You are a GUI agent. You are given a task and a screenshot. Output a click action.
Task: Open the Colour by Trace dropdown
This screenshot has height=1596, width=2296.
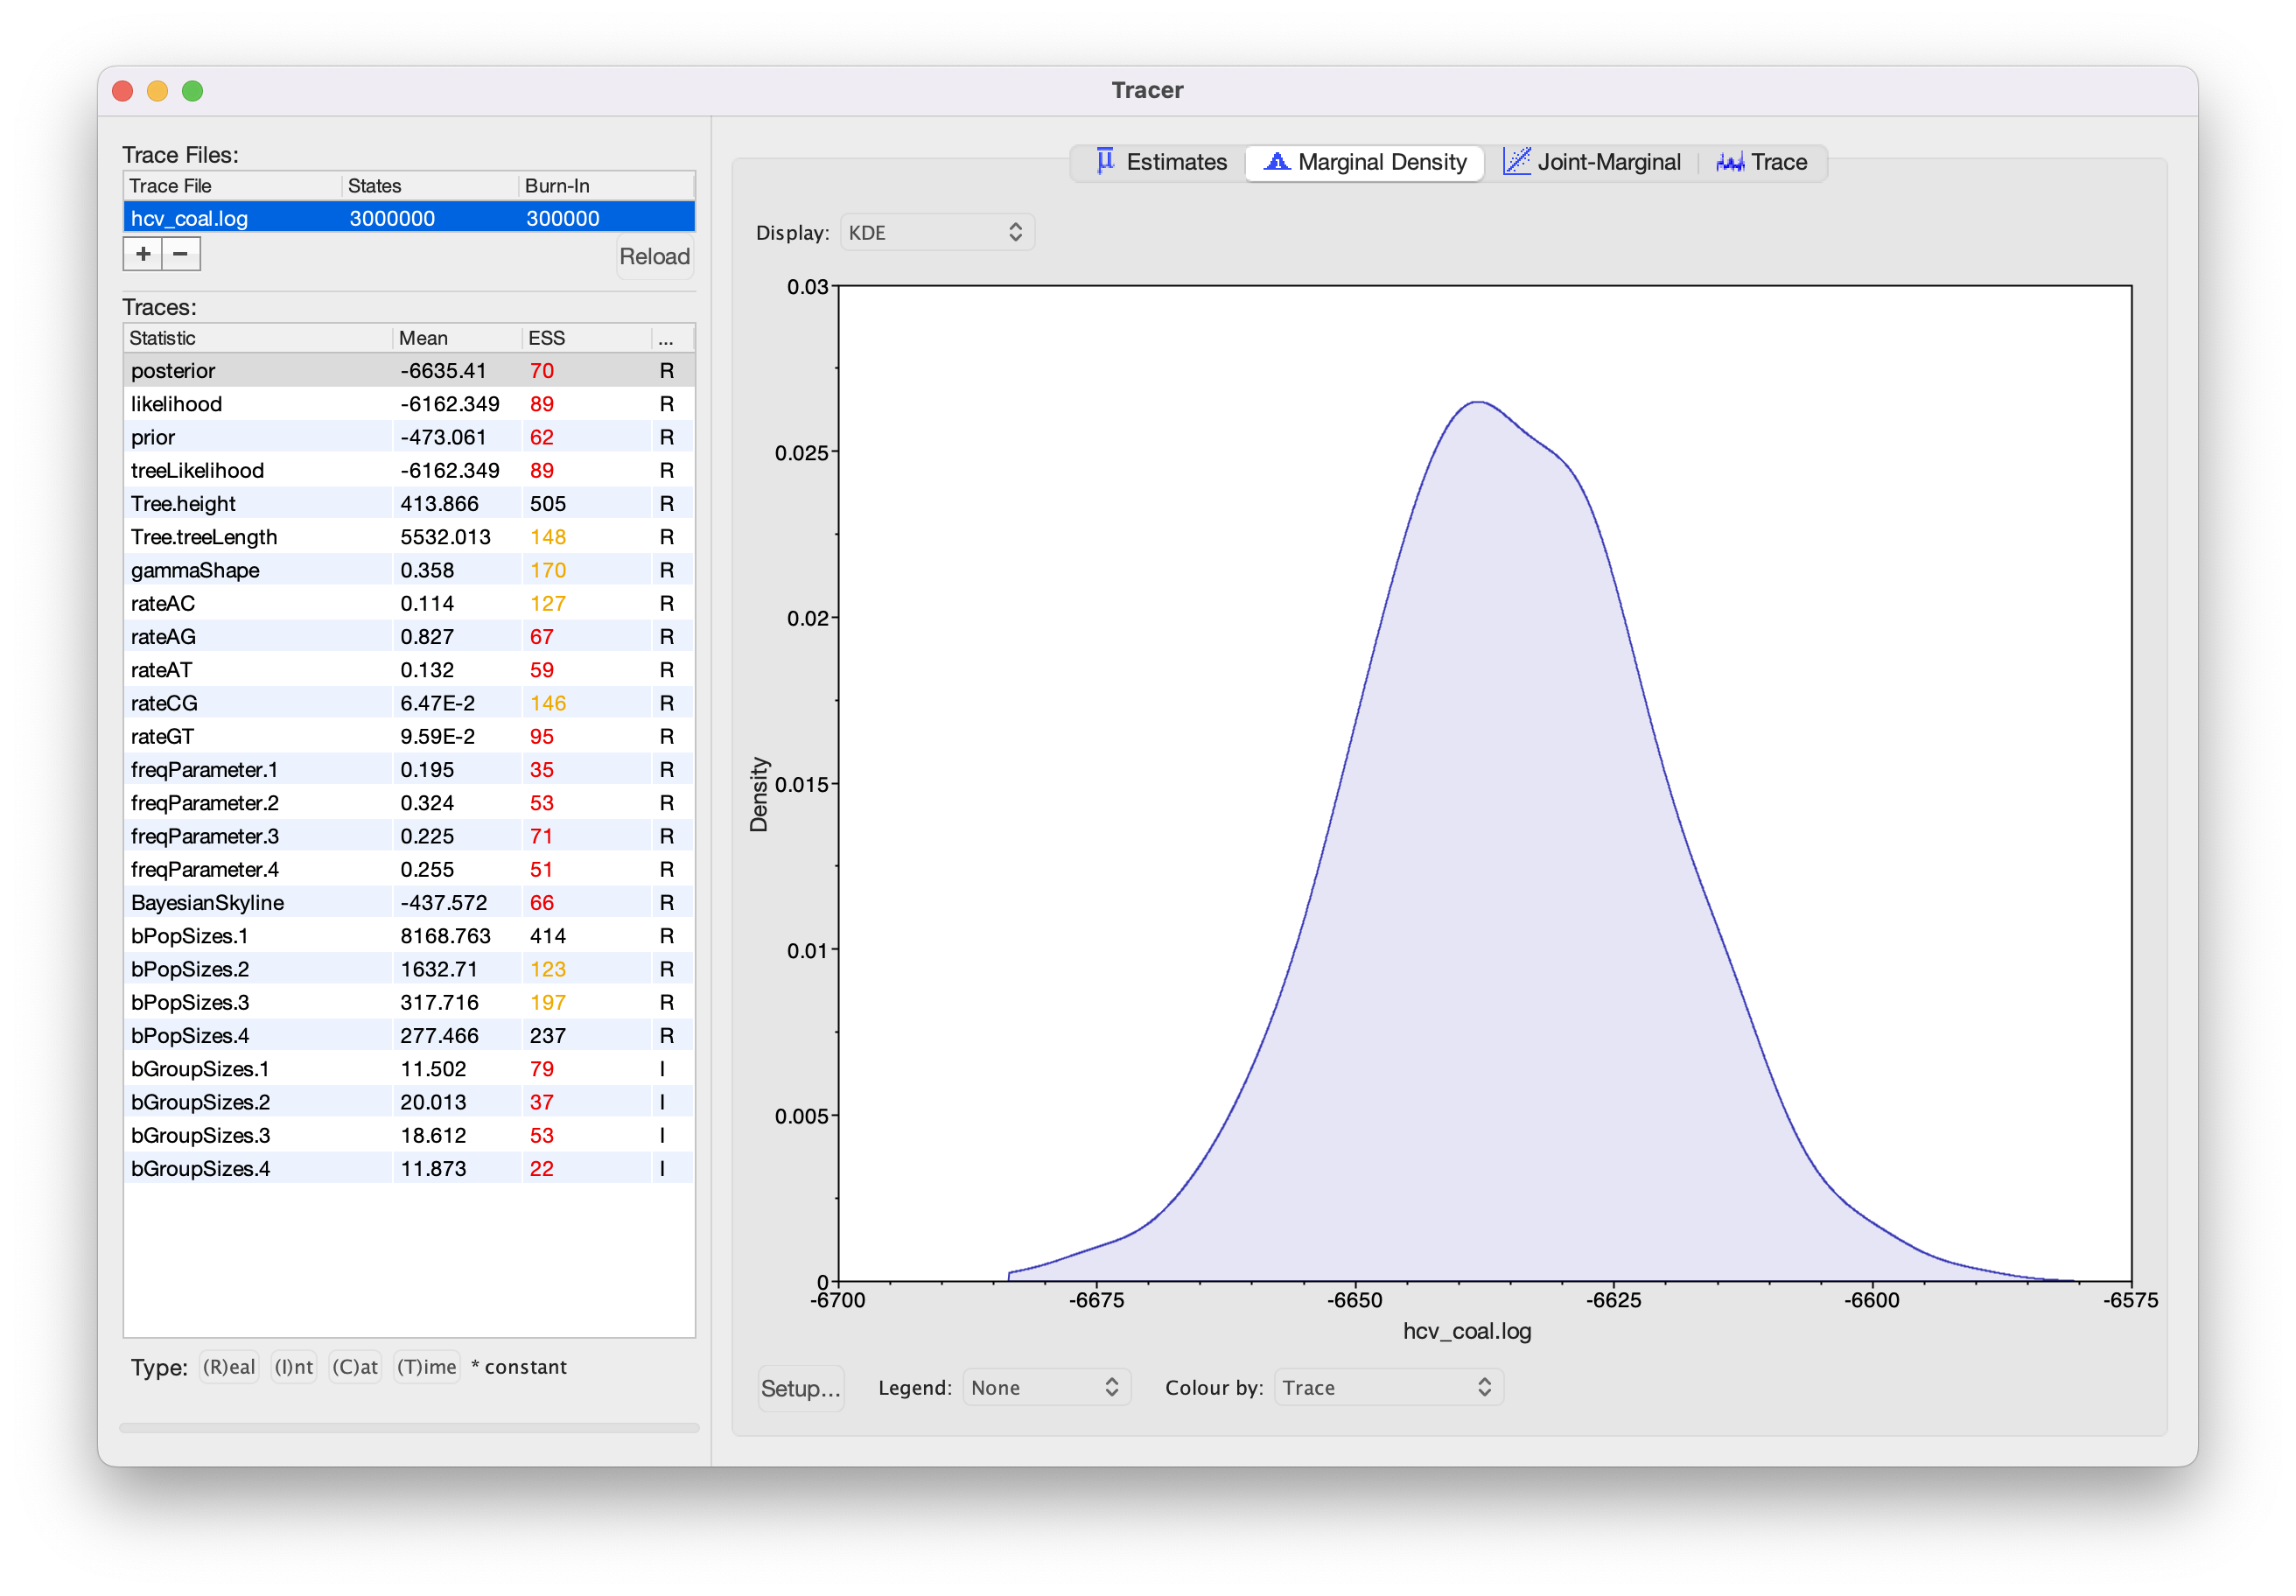(1387, 1388)
